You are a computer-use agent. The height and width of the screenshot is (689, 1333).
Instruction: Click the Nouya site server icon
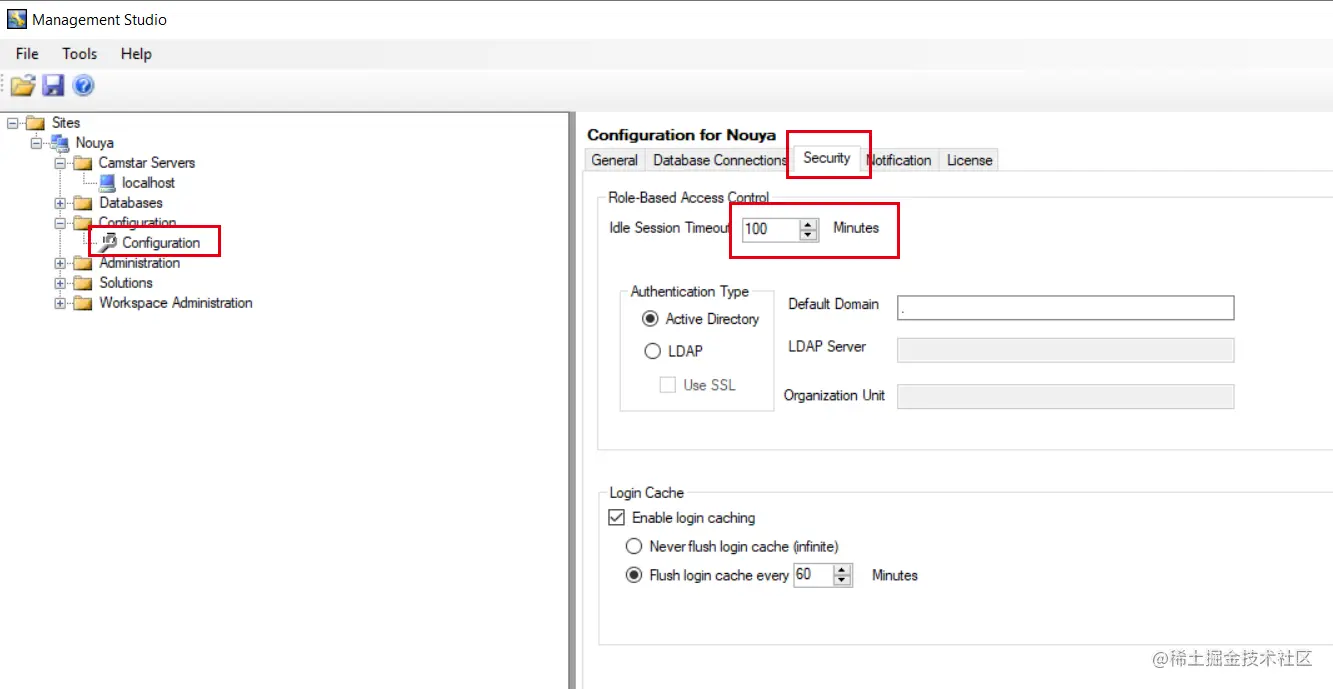click(x=60, y=143)
